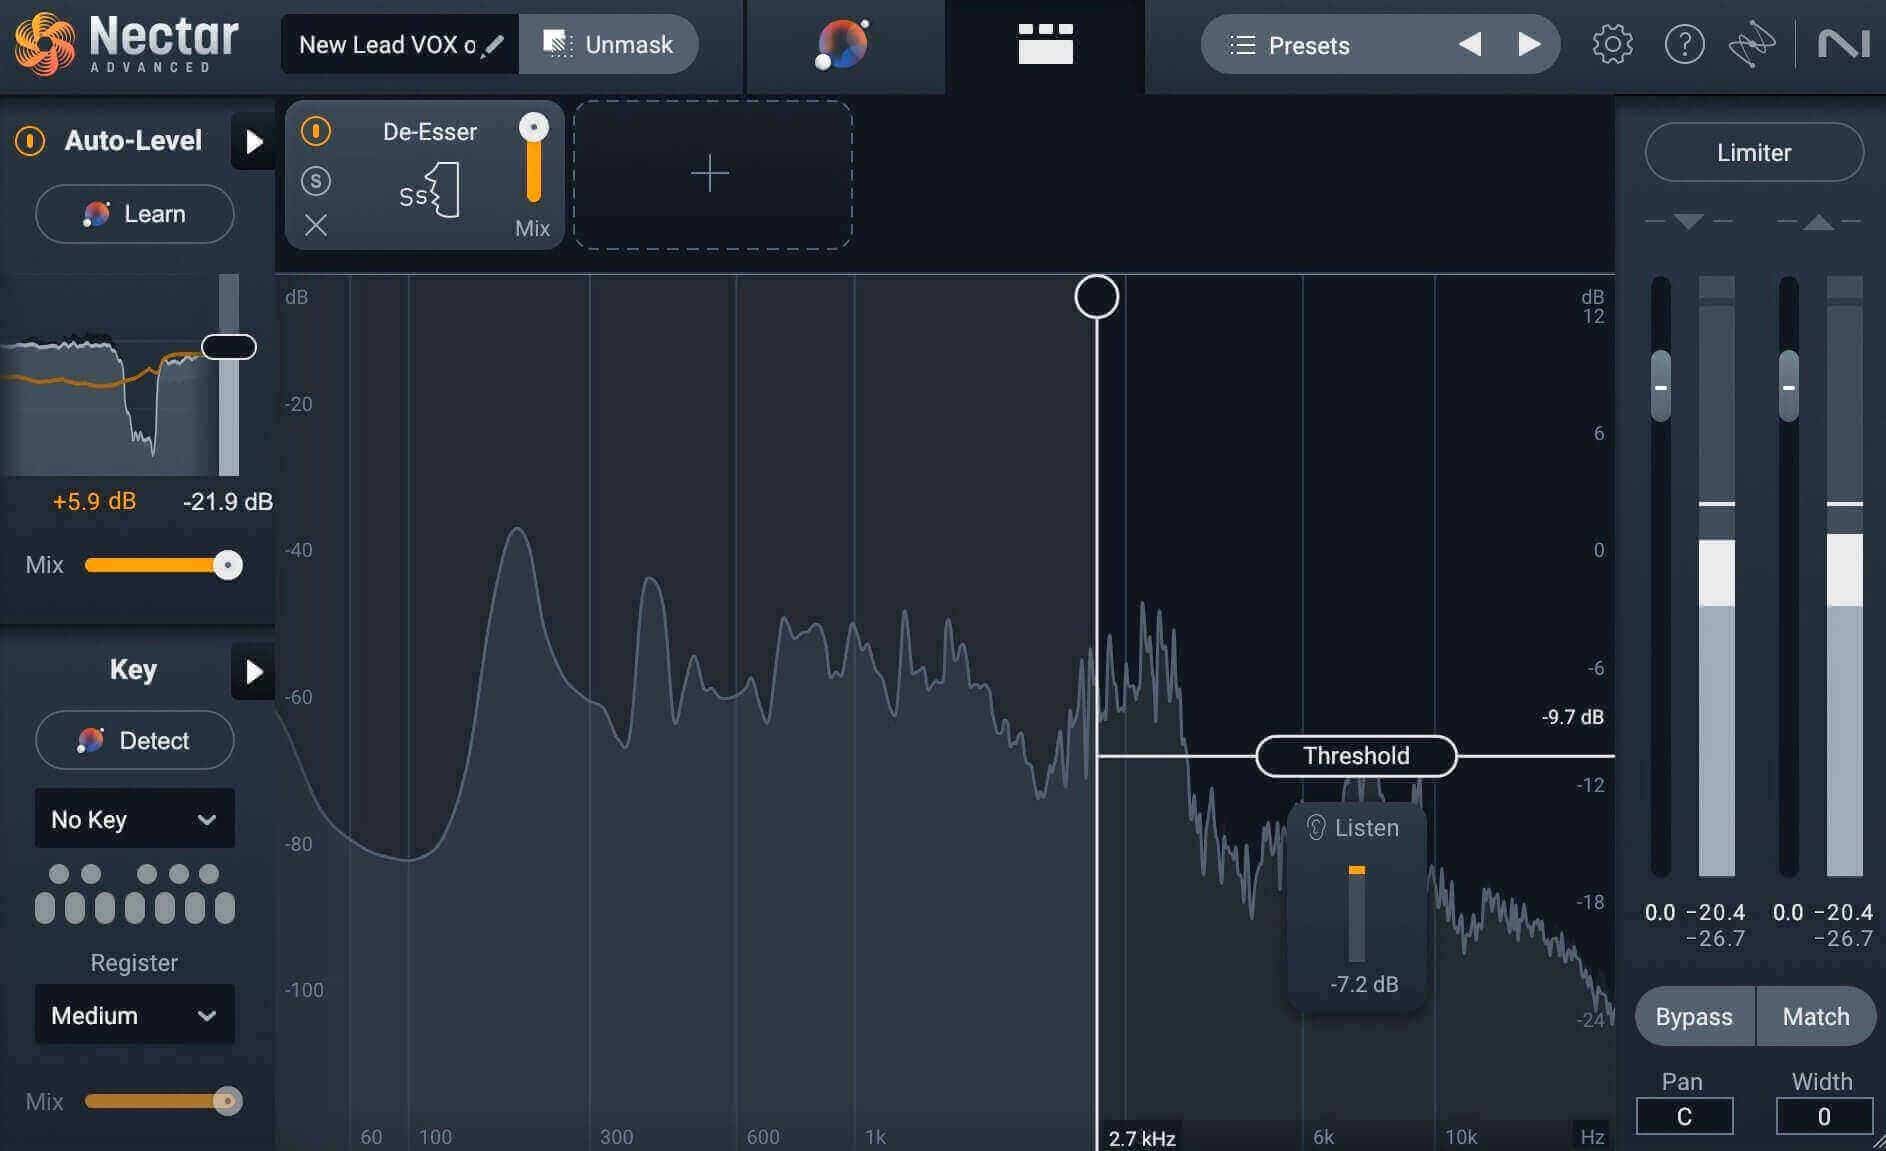This screenshot has height=1151, width=1886.
Task: Go to the next preset arrow
Action: click(x=1528, y=44)
